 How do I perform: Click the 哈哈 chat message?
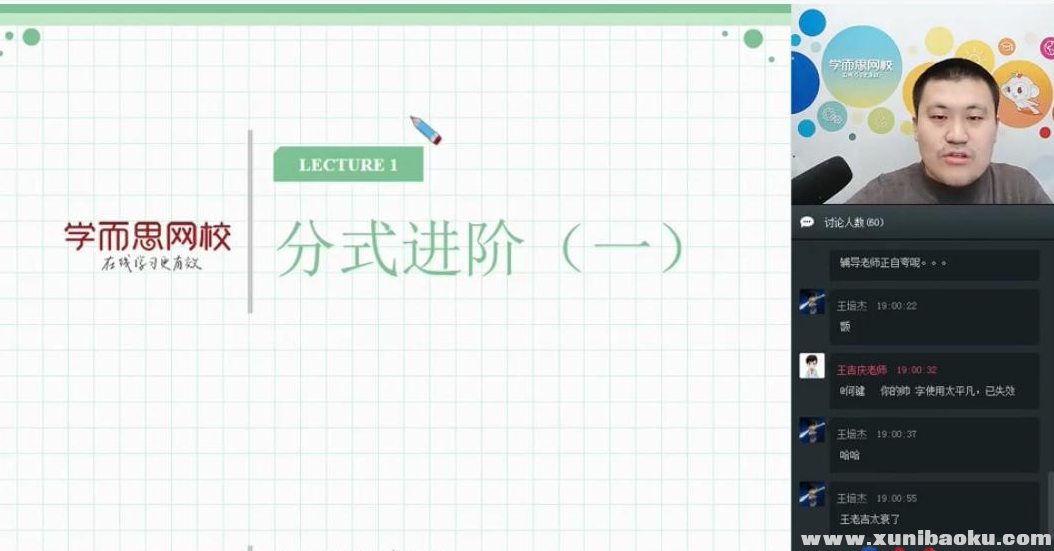pyautogui.click(x=849, y=455)
